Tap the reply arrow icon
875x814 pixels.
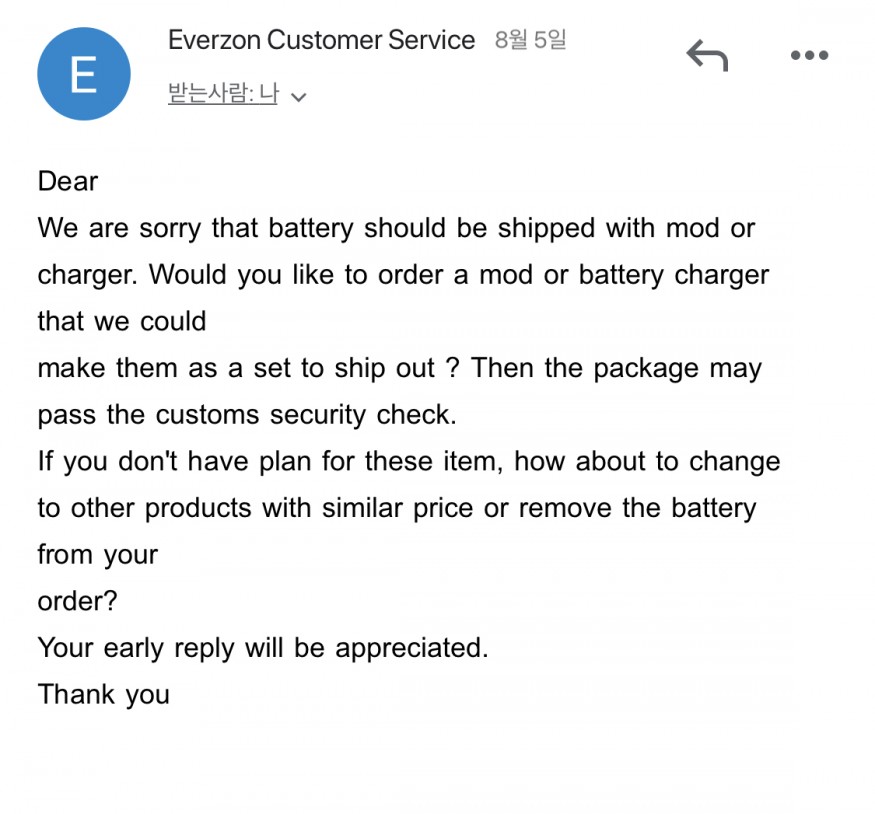706,55
